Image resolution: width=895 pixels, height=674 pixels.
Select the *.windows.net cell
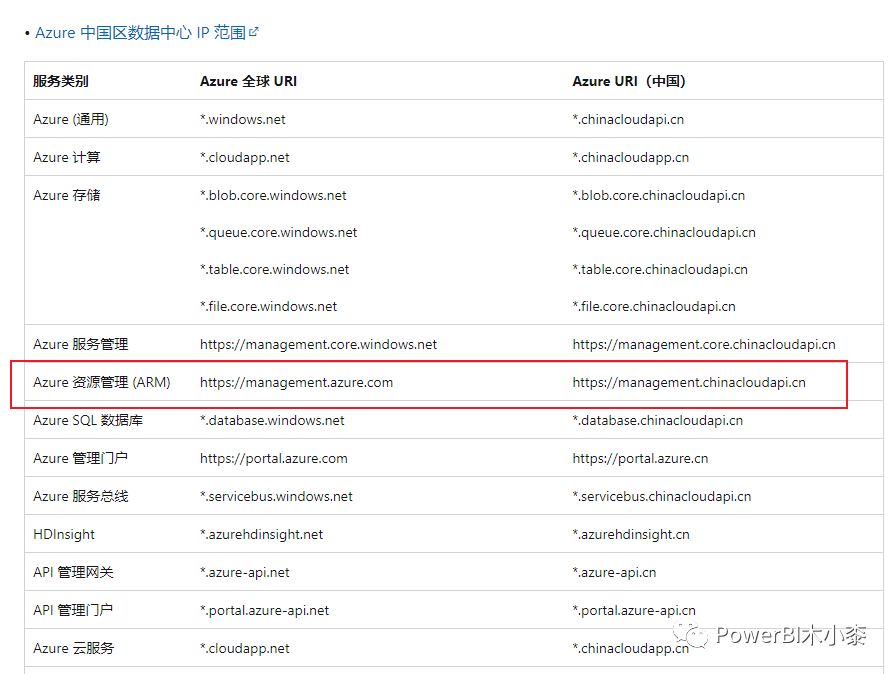click(x=243, y=119)
